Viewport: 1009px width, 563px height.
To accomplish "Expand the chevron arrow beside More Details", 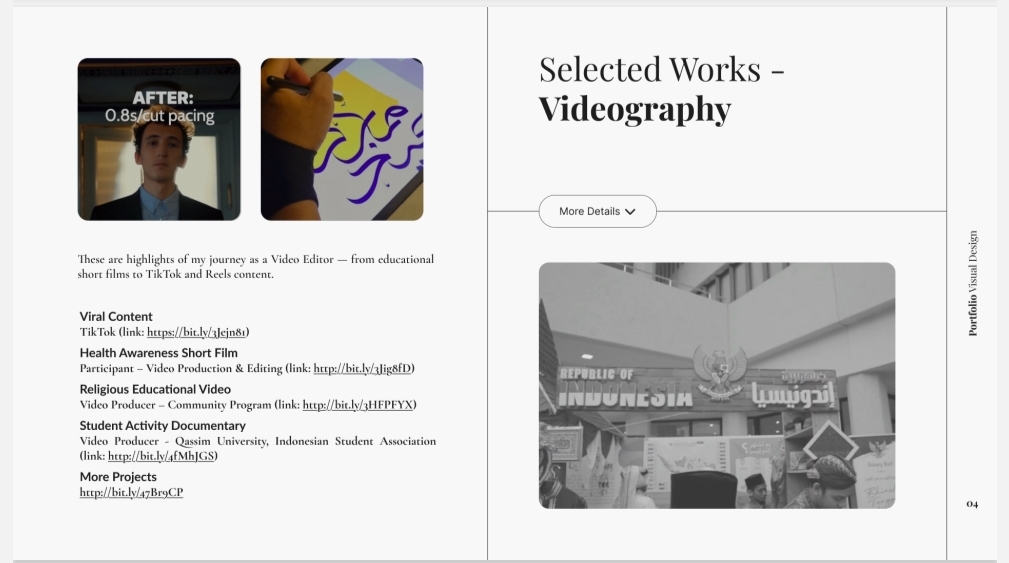I will 630,212.
